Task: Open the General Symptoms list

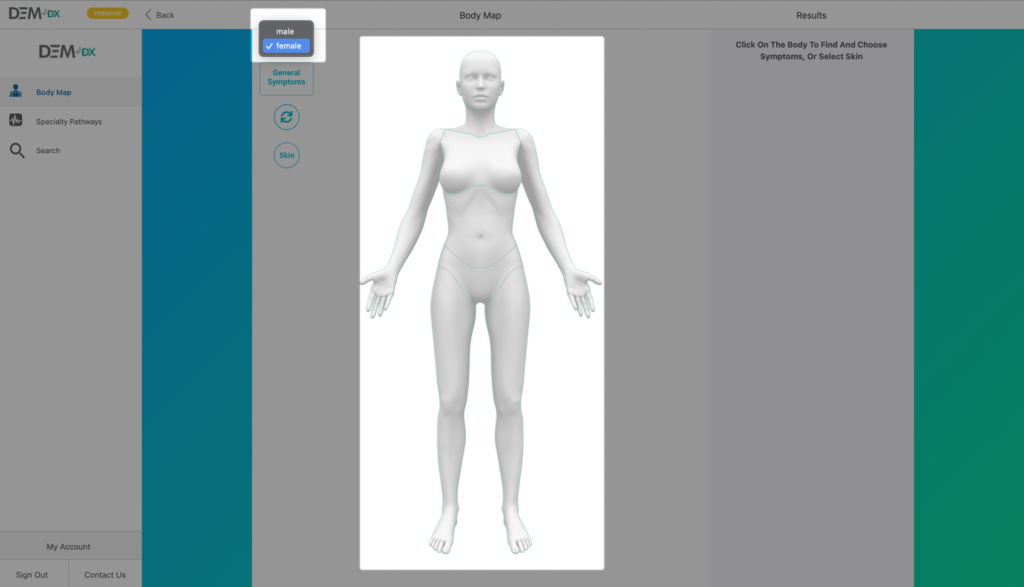Action: (286, 77)
